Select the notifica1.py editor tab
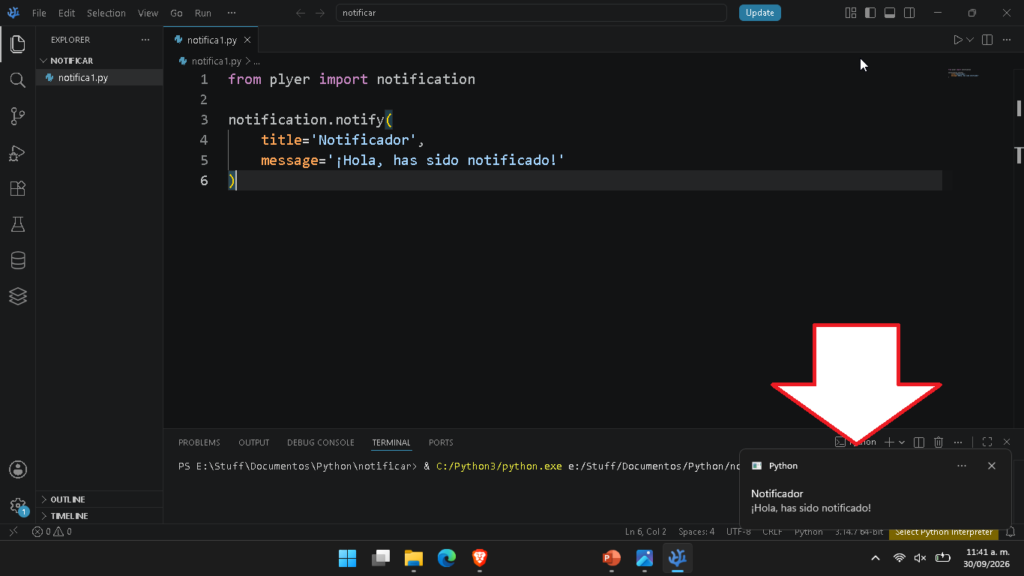The height and width of the screenshot is (576, 1024). (x=211, y=40)
